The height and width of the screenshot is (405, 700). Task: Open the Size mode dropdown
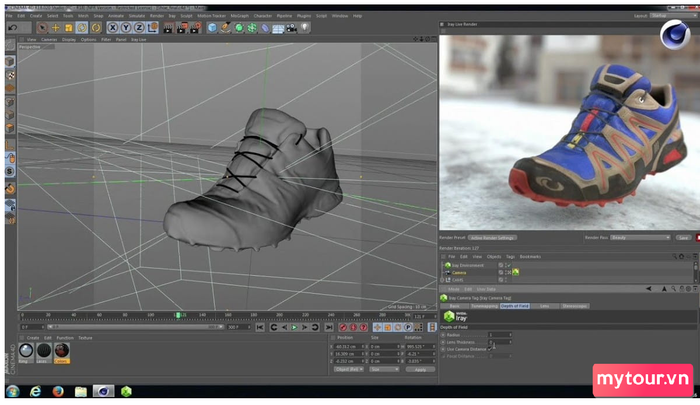384,369
